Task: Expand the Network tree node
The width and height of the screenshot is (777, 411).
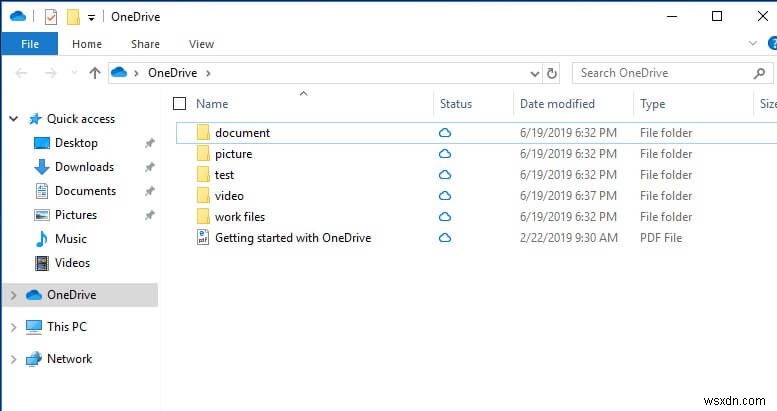Action: 13,359
